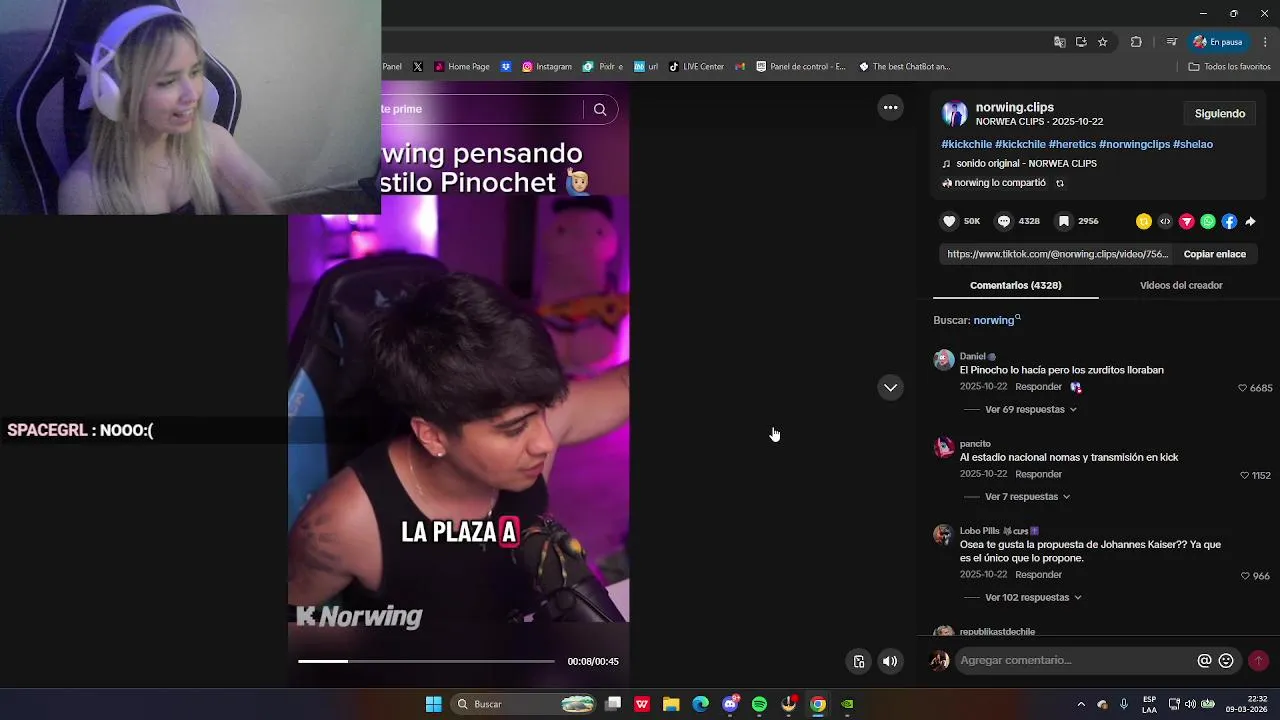Image resolution: width=1280 pixels, height=720 pixels.
Task: Open emoji picker in comment box
Action: (1226, 660)
